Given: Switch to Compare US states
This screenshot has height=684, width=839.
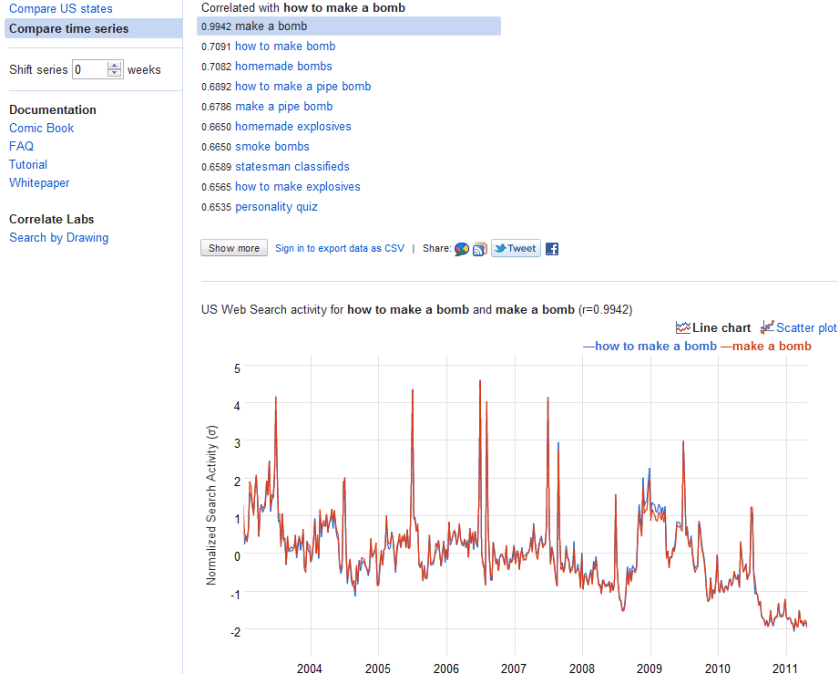Looking at the screenshot, I should click(60, 9).
